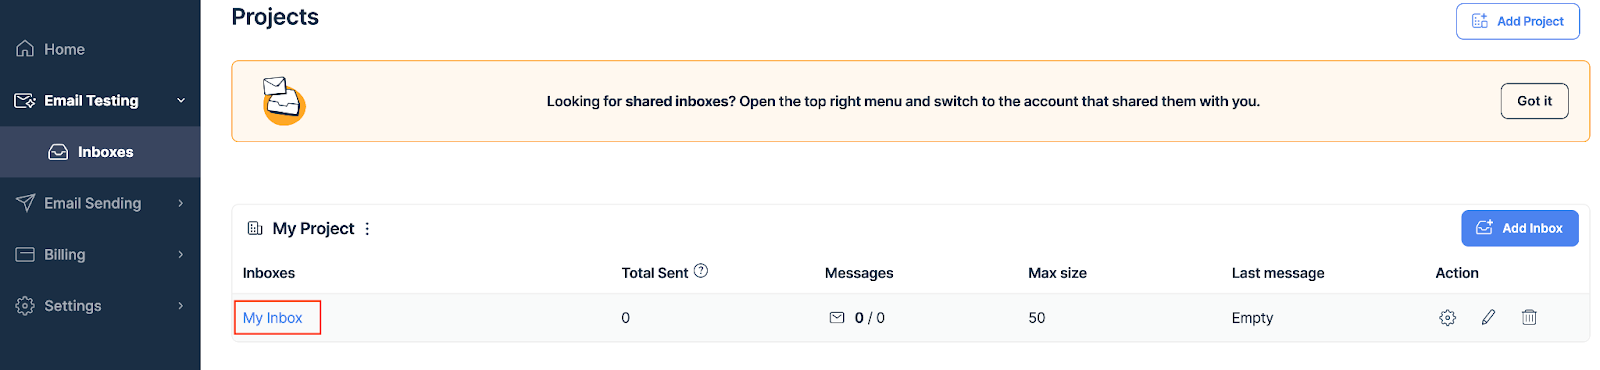Click the messages envelope icon

tap(837, 318)
